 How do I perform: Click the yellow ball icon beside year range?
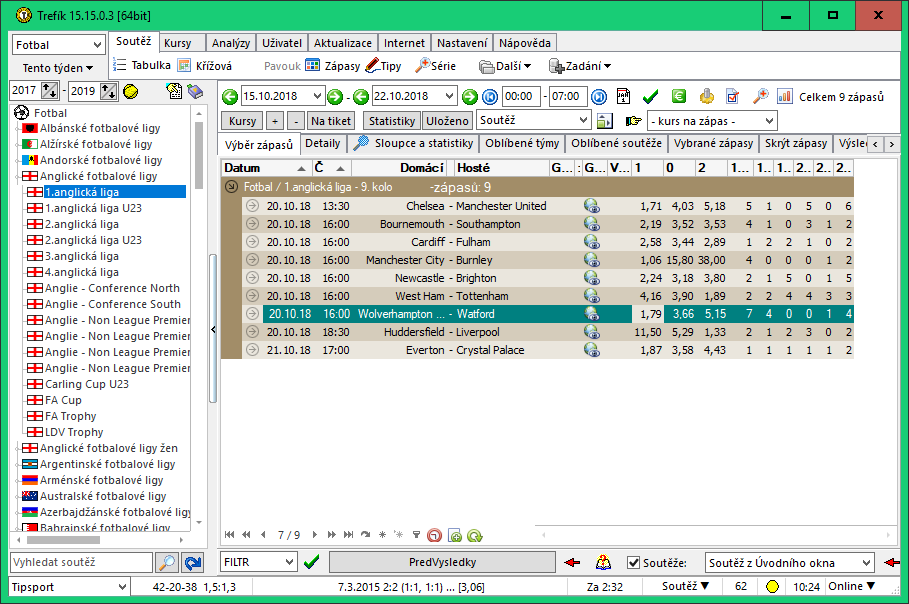coord(131,91)
